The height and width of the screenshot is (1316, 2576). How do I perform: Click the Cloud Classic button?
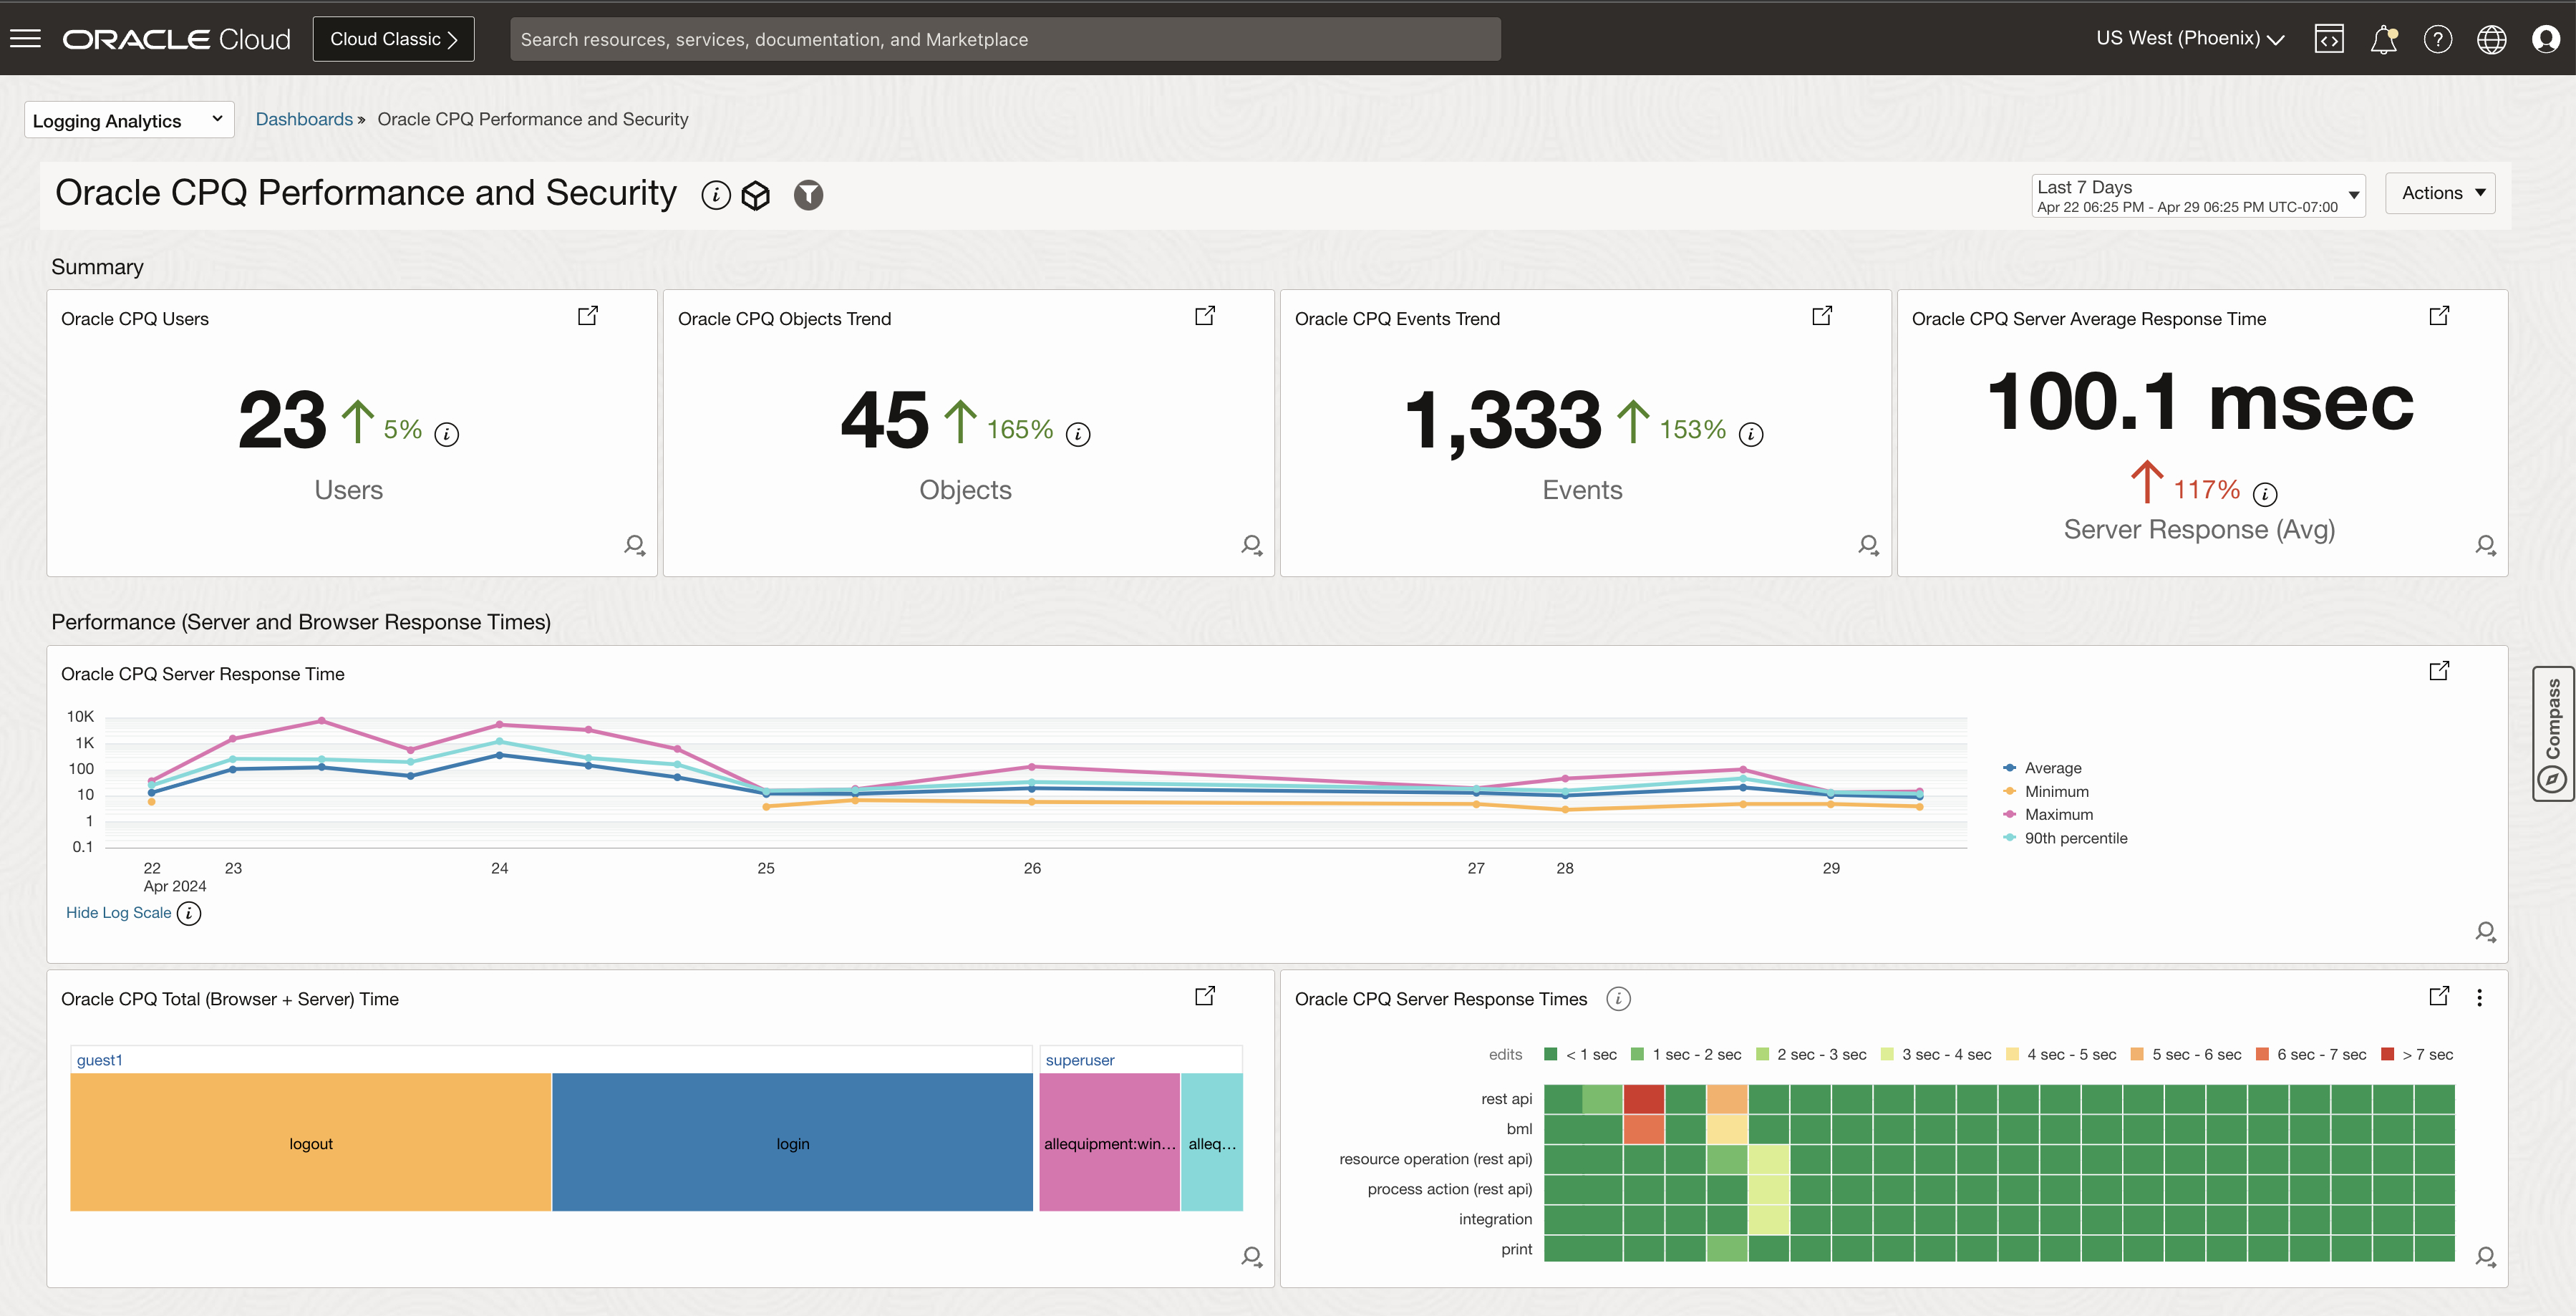tap(393, 39)
